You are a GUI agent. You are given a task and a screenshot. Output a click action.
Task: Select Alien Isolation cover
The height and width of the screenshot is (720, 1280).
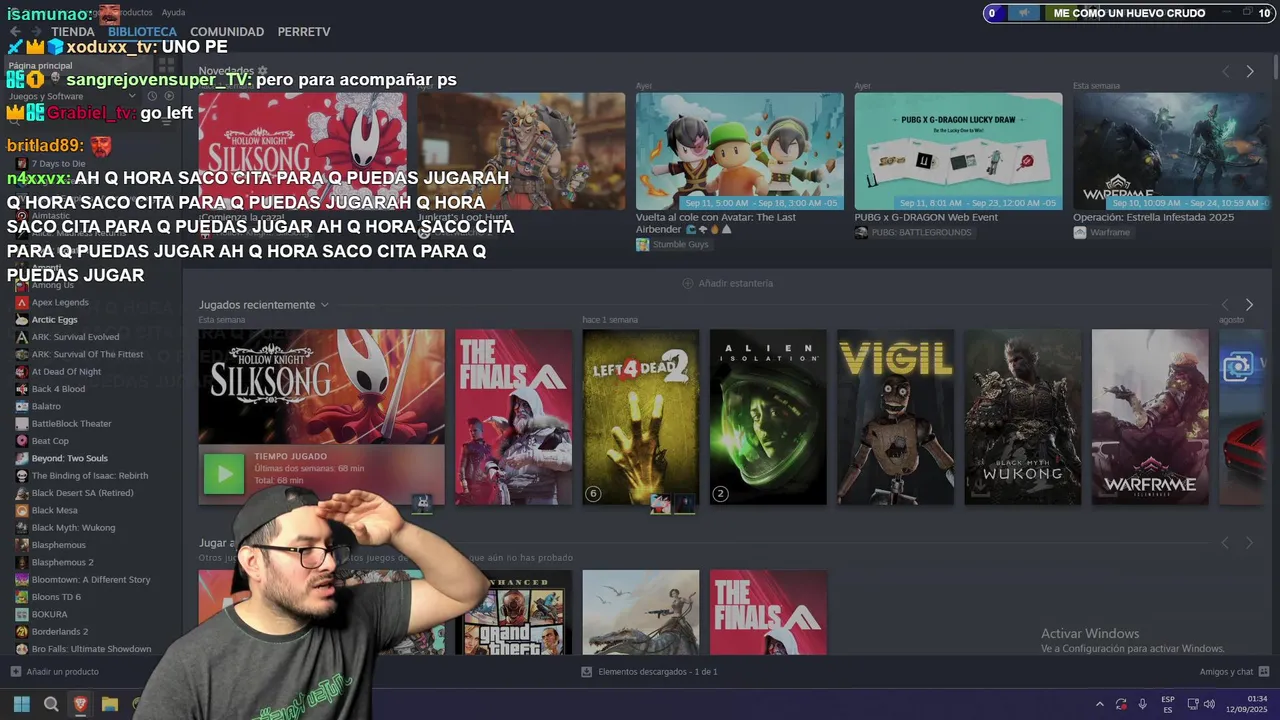pos(768,417)
